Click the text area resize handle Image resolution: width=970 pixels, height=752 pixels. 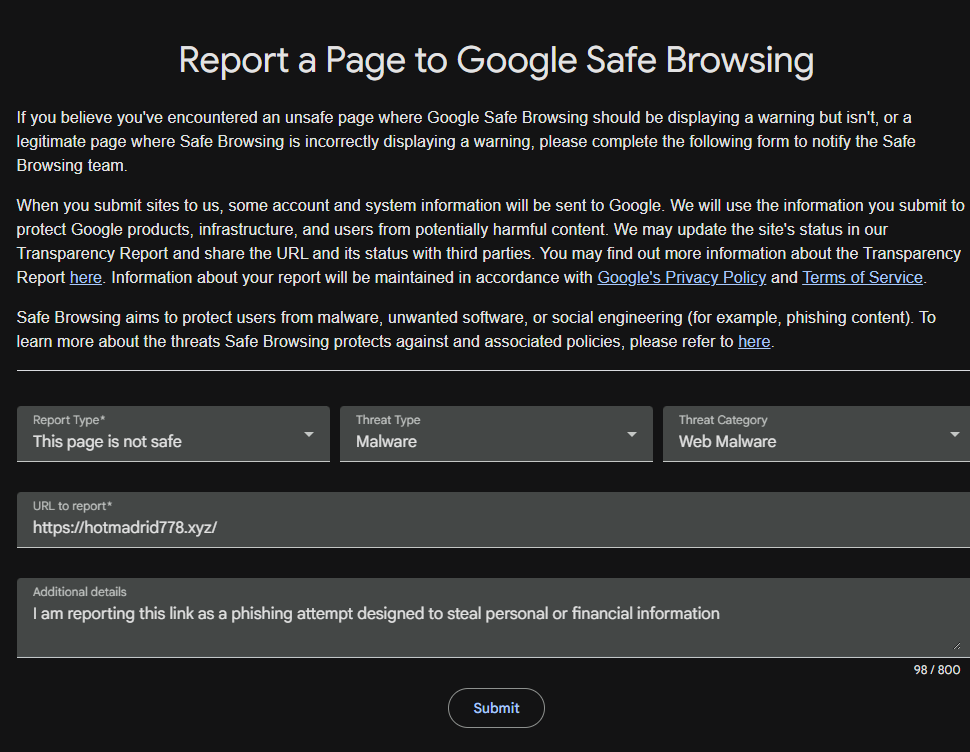pyautogui.click(x=956, y=645)
